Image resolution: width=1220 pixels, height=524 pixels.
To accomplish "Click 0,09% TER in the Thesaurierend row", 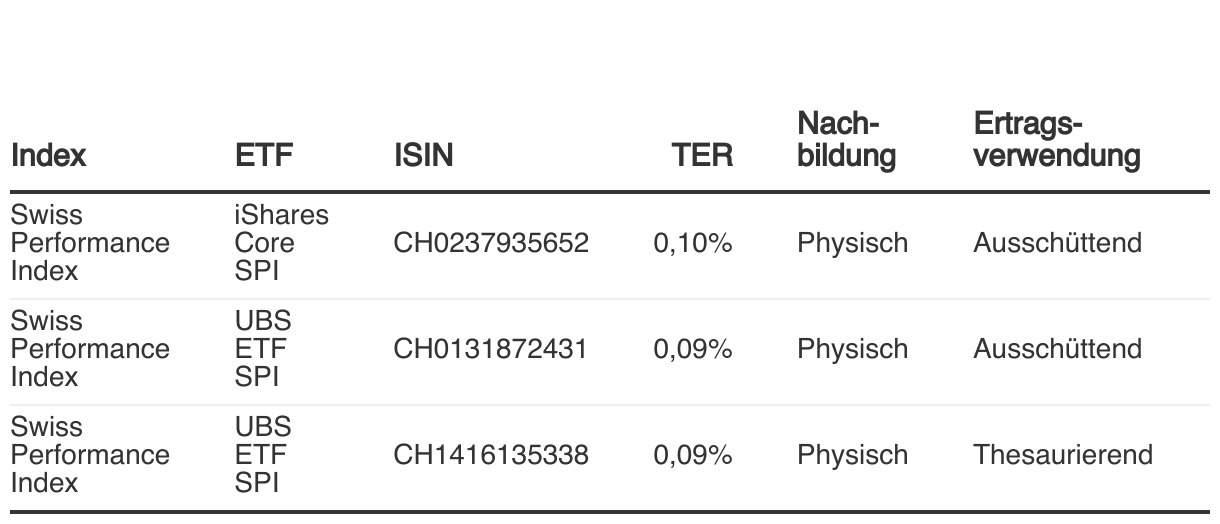I will 693,456.
